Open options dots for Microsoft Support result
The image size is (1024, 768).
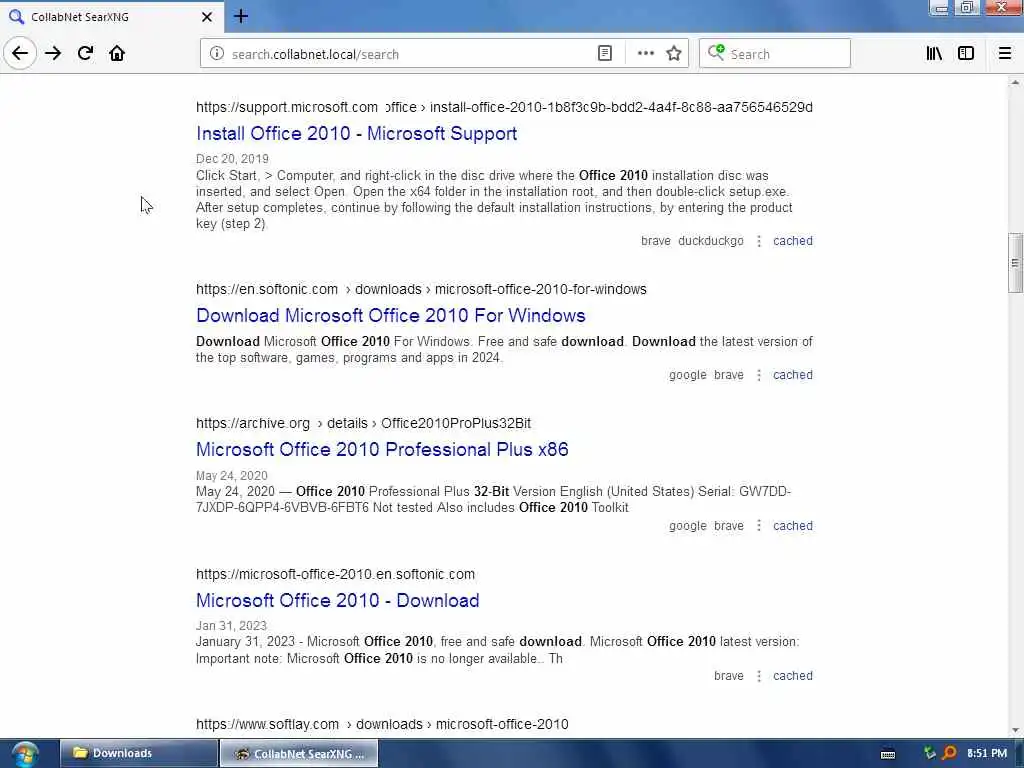(759, 241)
